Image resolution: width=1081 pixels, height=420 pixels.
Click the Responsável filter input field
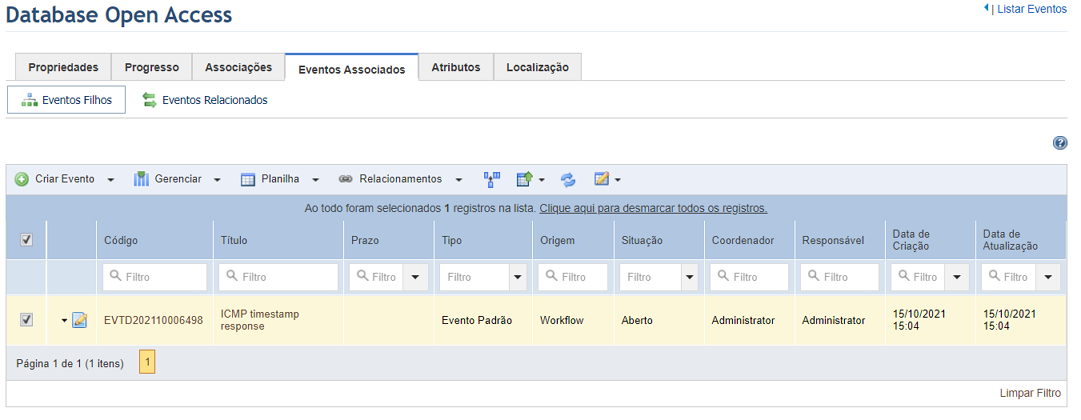pyautogui.click(x=840, y=277)
